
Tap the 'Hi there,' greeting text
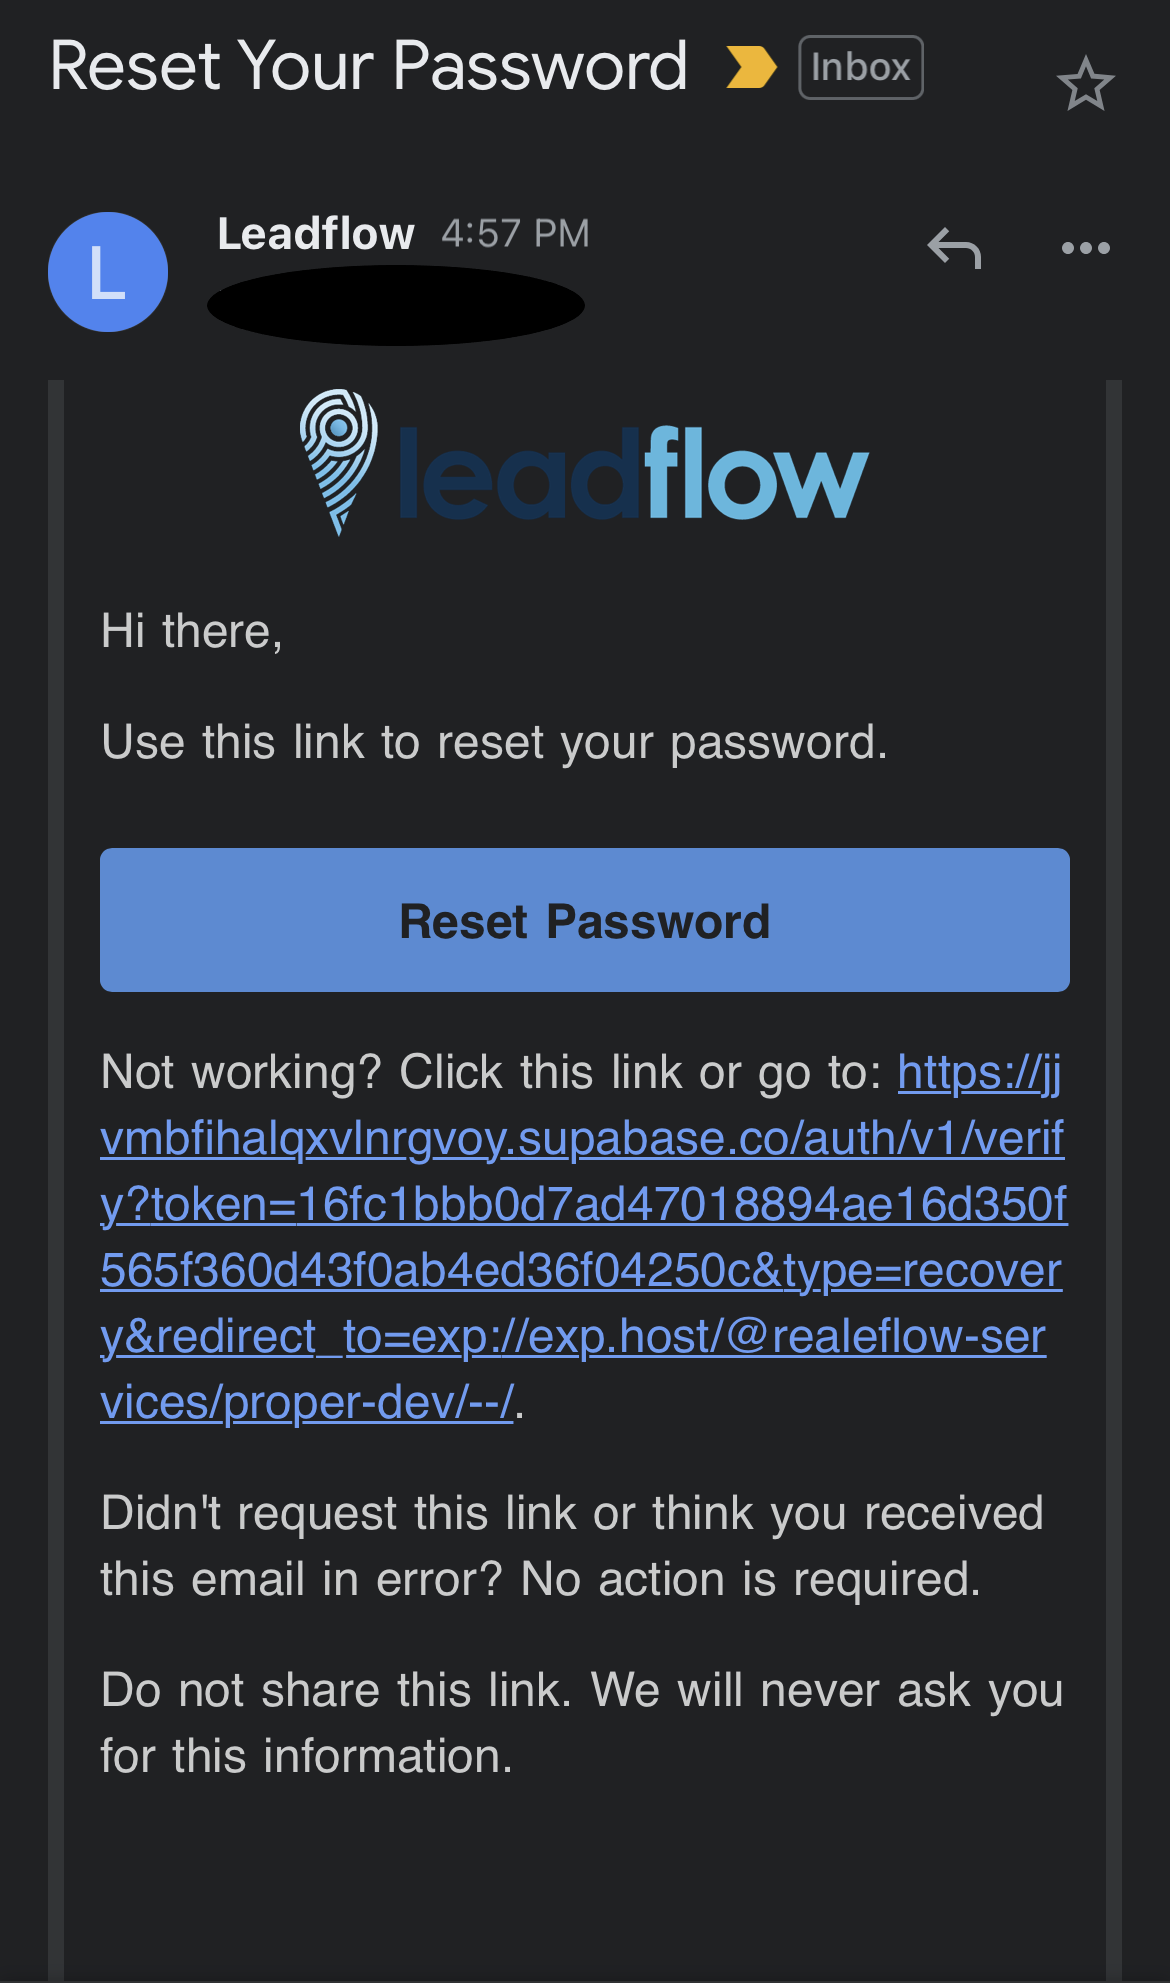coord(192,632)
